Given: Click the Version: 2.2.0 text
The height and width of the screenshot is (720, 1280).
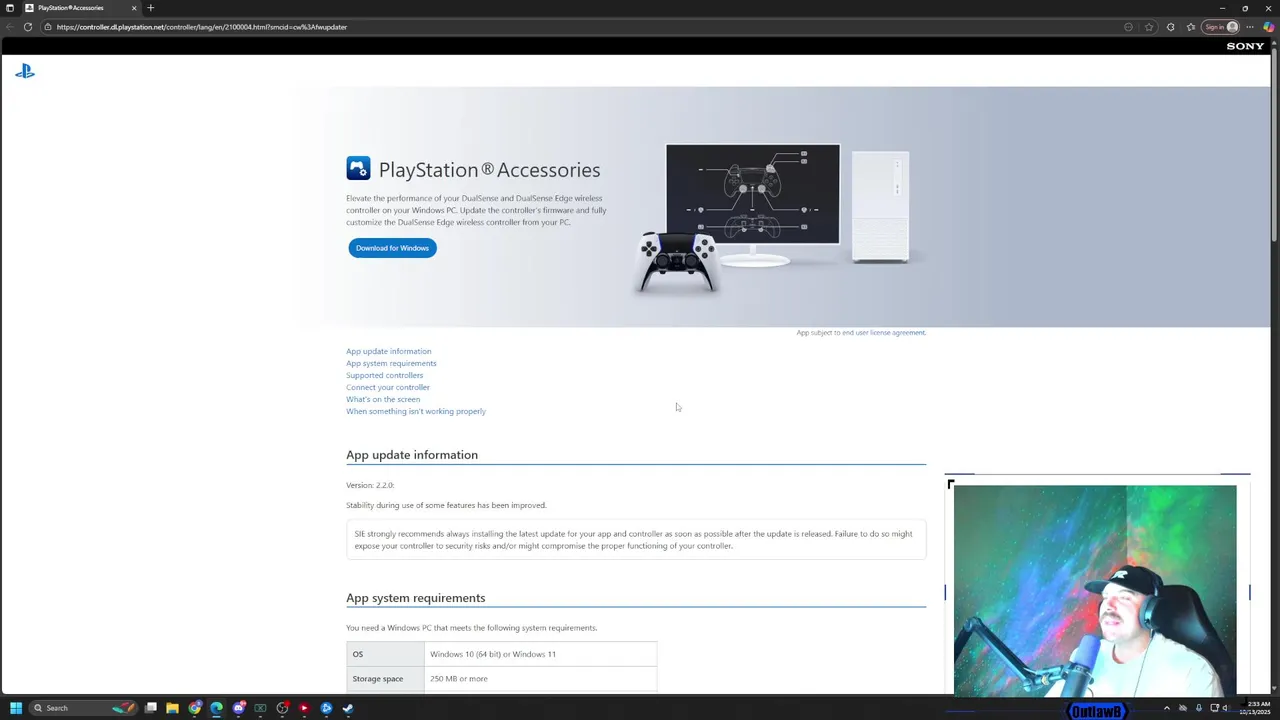Looking at the screenshot, I should click(x=370, y=485).
